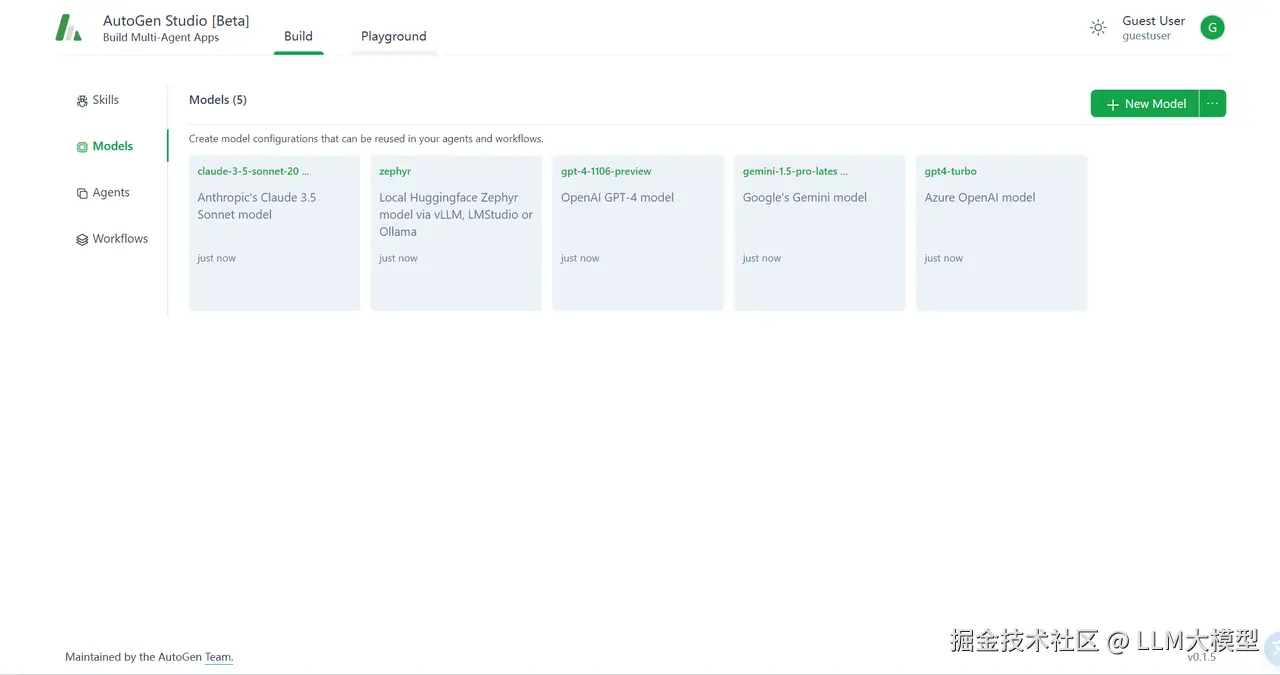This screenshot has width=1280, height=675.
Task: Click the Local Huggingface Zephyr model description
Action: [456, 215]
